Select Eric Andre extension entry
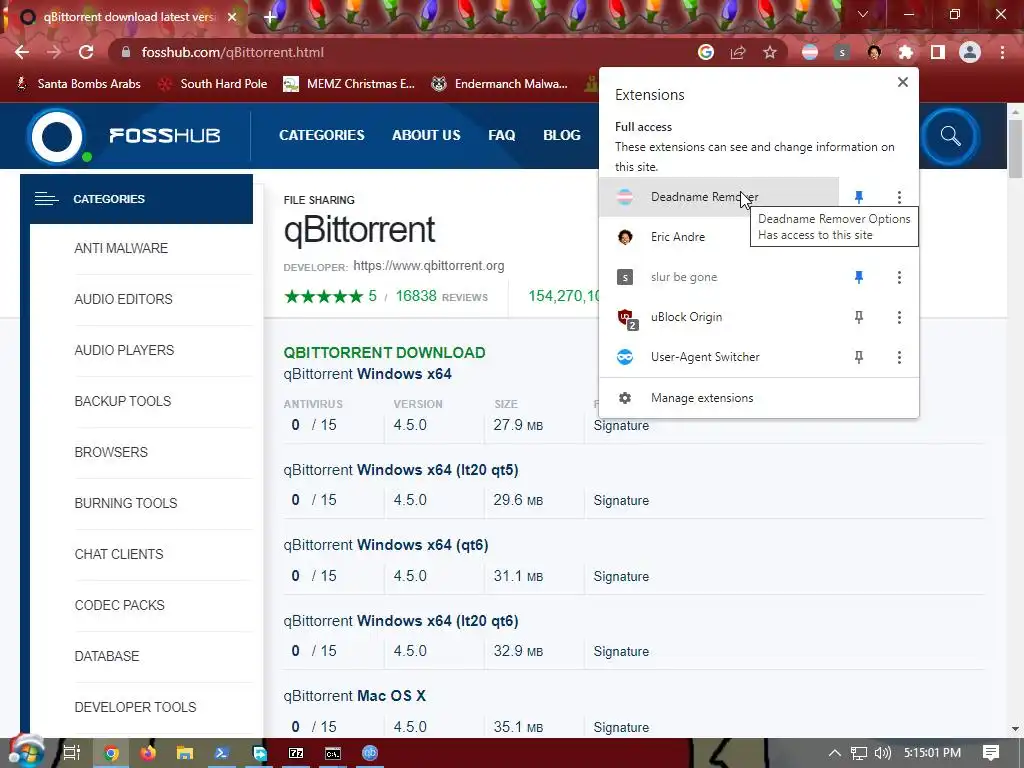The height and width of the screenshot is (768, 1024). coord(718,237)
